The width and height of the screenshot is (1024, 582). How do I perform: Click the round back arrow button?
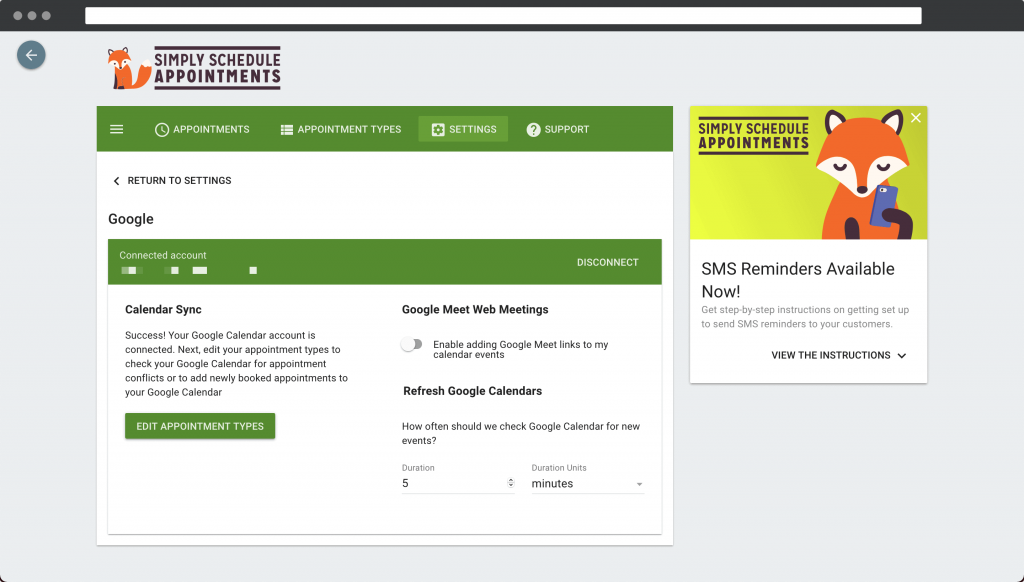pyautogui.click(x=31, y=55)
